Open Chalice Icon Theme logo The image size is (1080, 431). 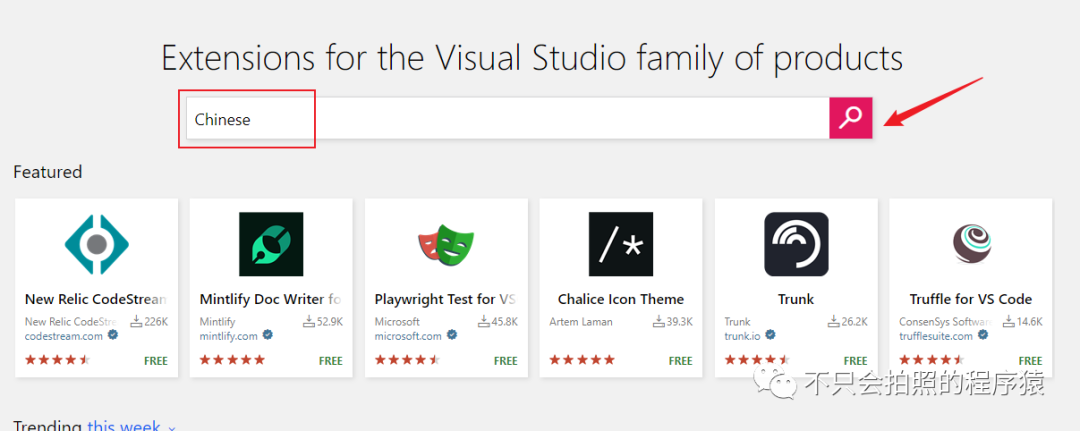[621, 244]
